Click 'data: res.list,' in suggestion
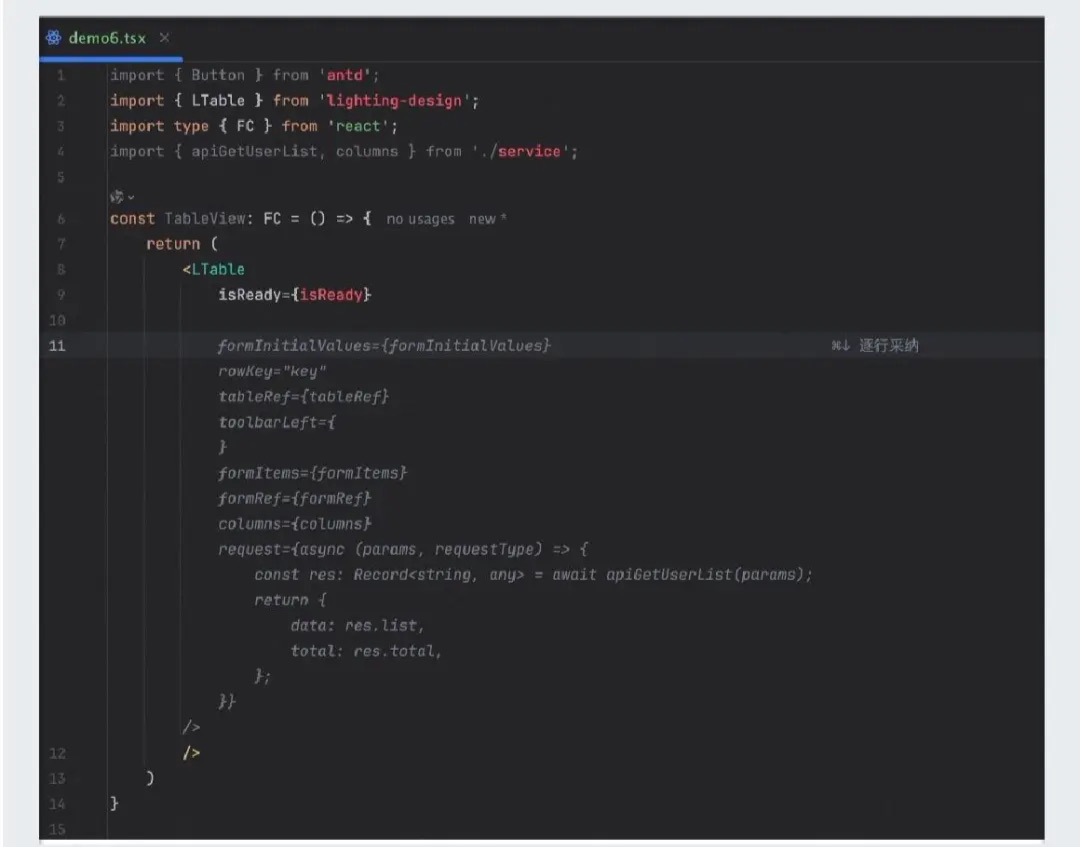 (357, 626)
